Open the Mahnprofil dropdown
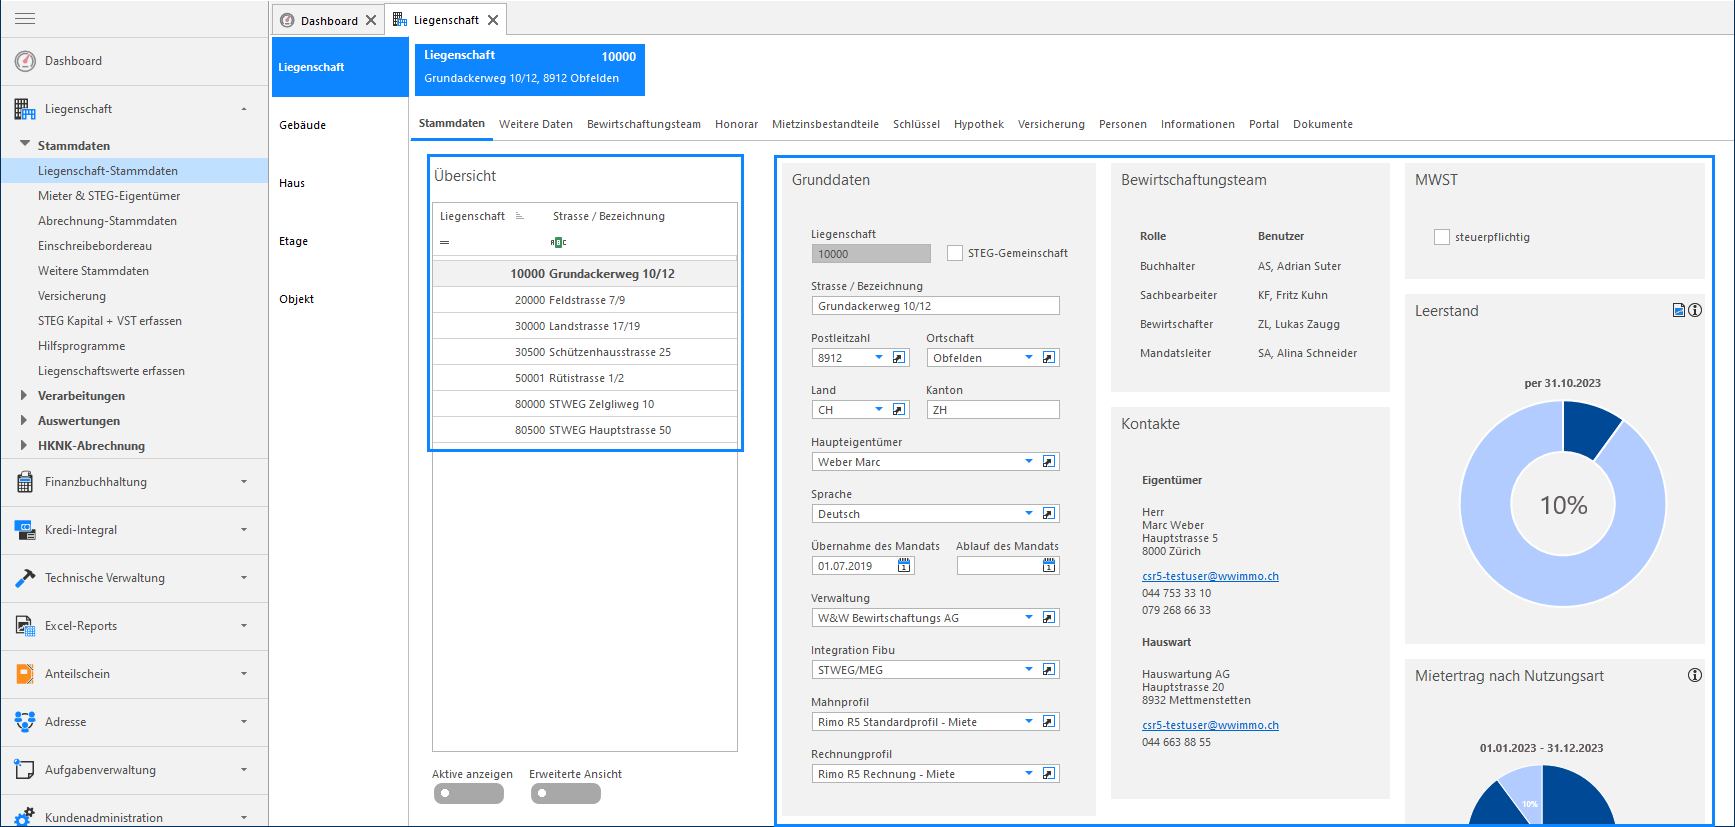 pos(1029,722)
